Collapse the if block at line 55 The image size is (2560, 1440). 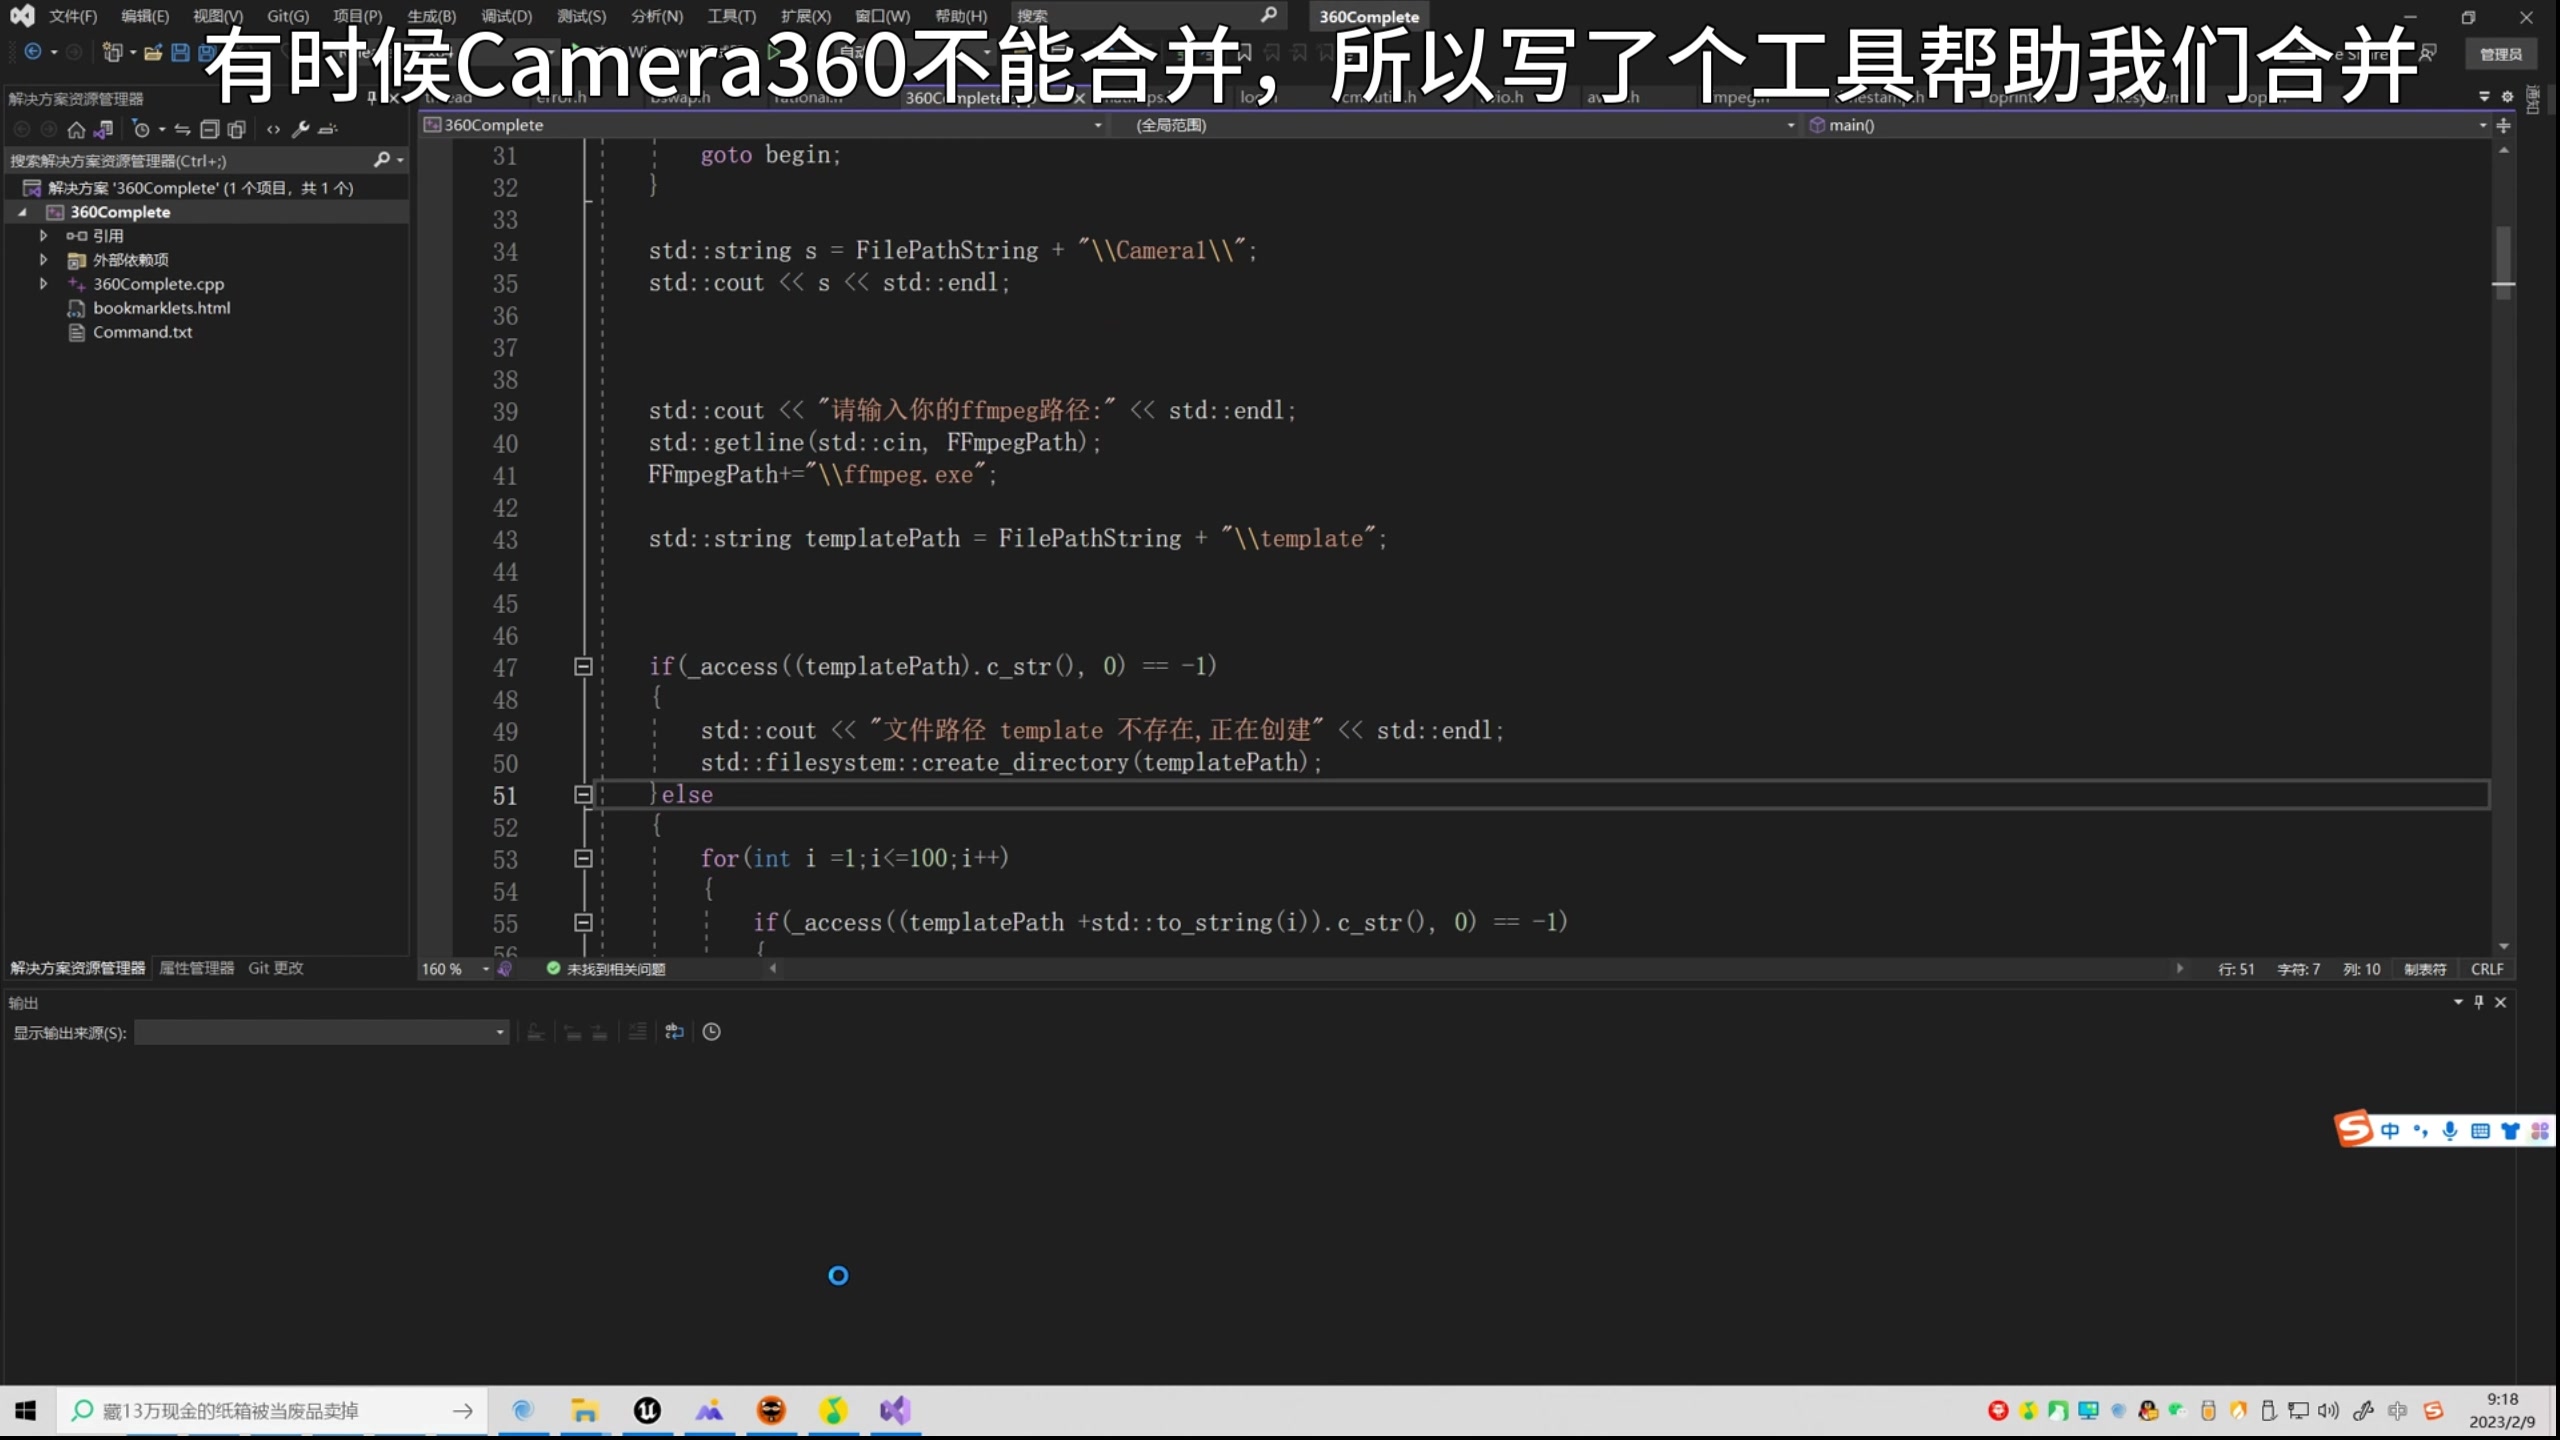coord(583,923)
